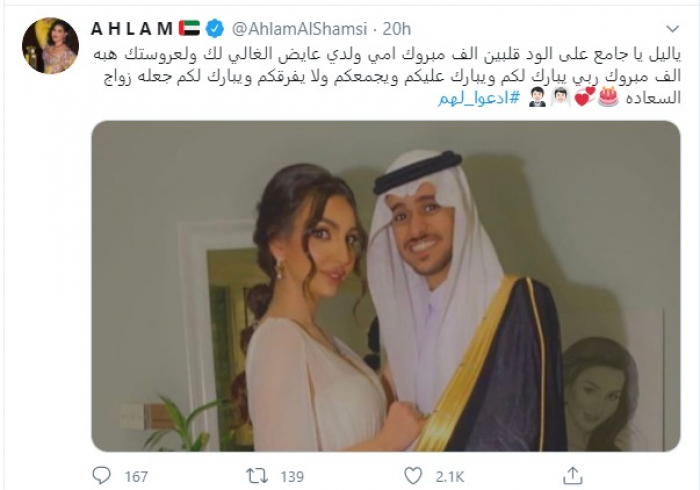Expand the tweet options chevron
Screen dimensions: 700x490
pos(672,29)
